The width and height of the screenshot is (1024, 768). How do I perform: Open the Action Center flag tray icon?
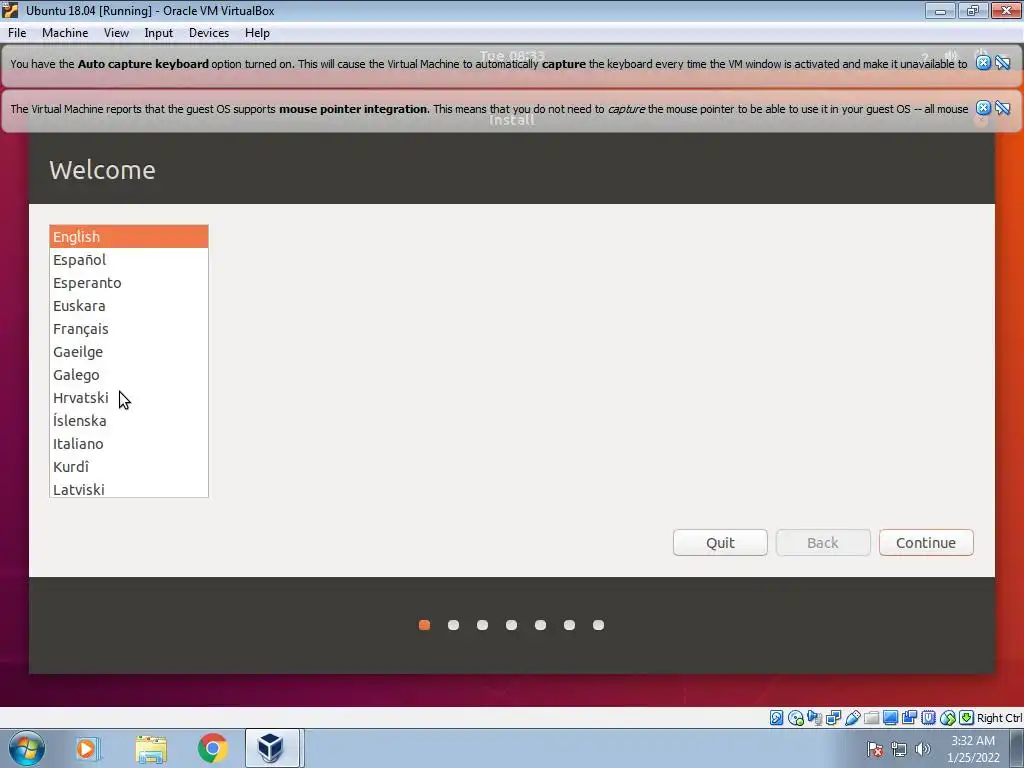tap(875, 749)
